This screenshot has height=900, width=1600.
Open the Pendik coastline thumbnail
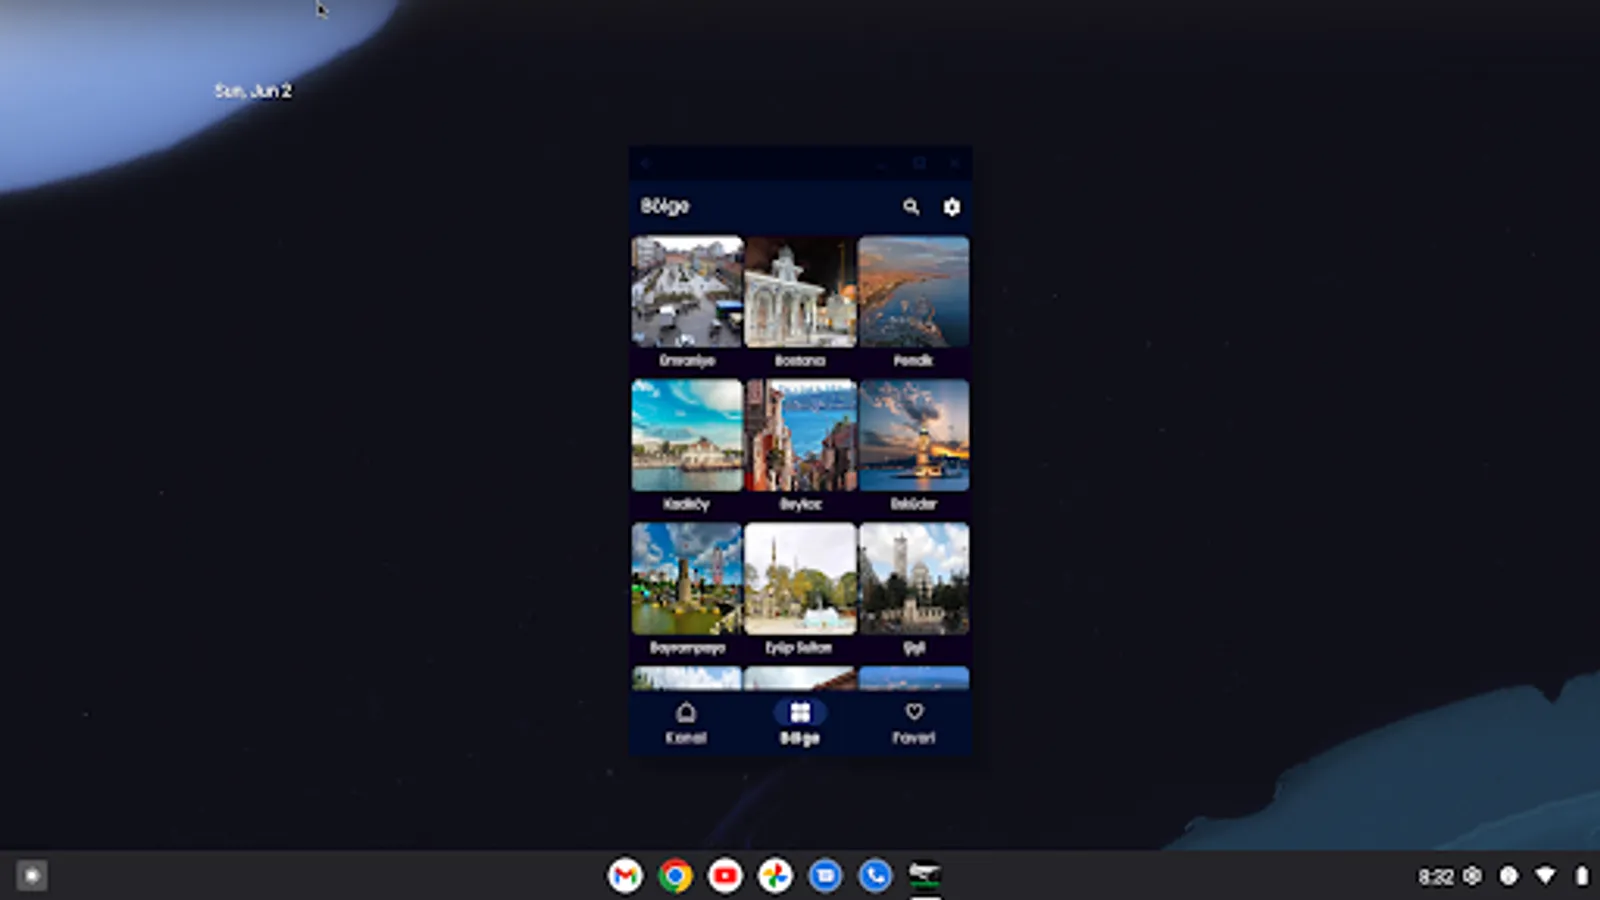(914, 292)
